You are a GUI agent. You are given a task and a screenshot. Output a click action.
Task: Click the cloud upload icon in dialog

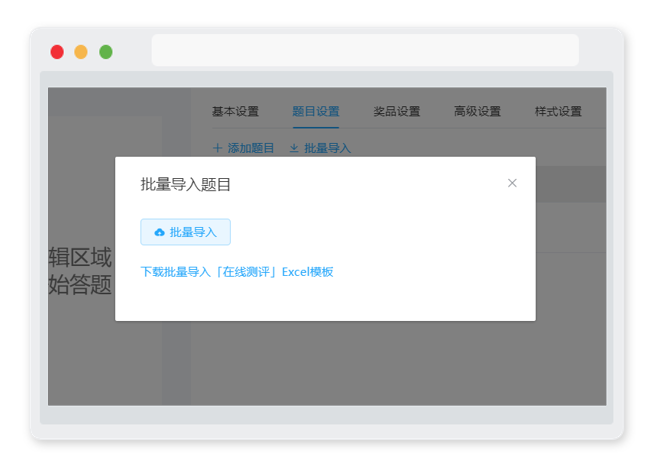(x=160, y=232)
